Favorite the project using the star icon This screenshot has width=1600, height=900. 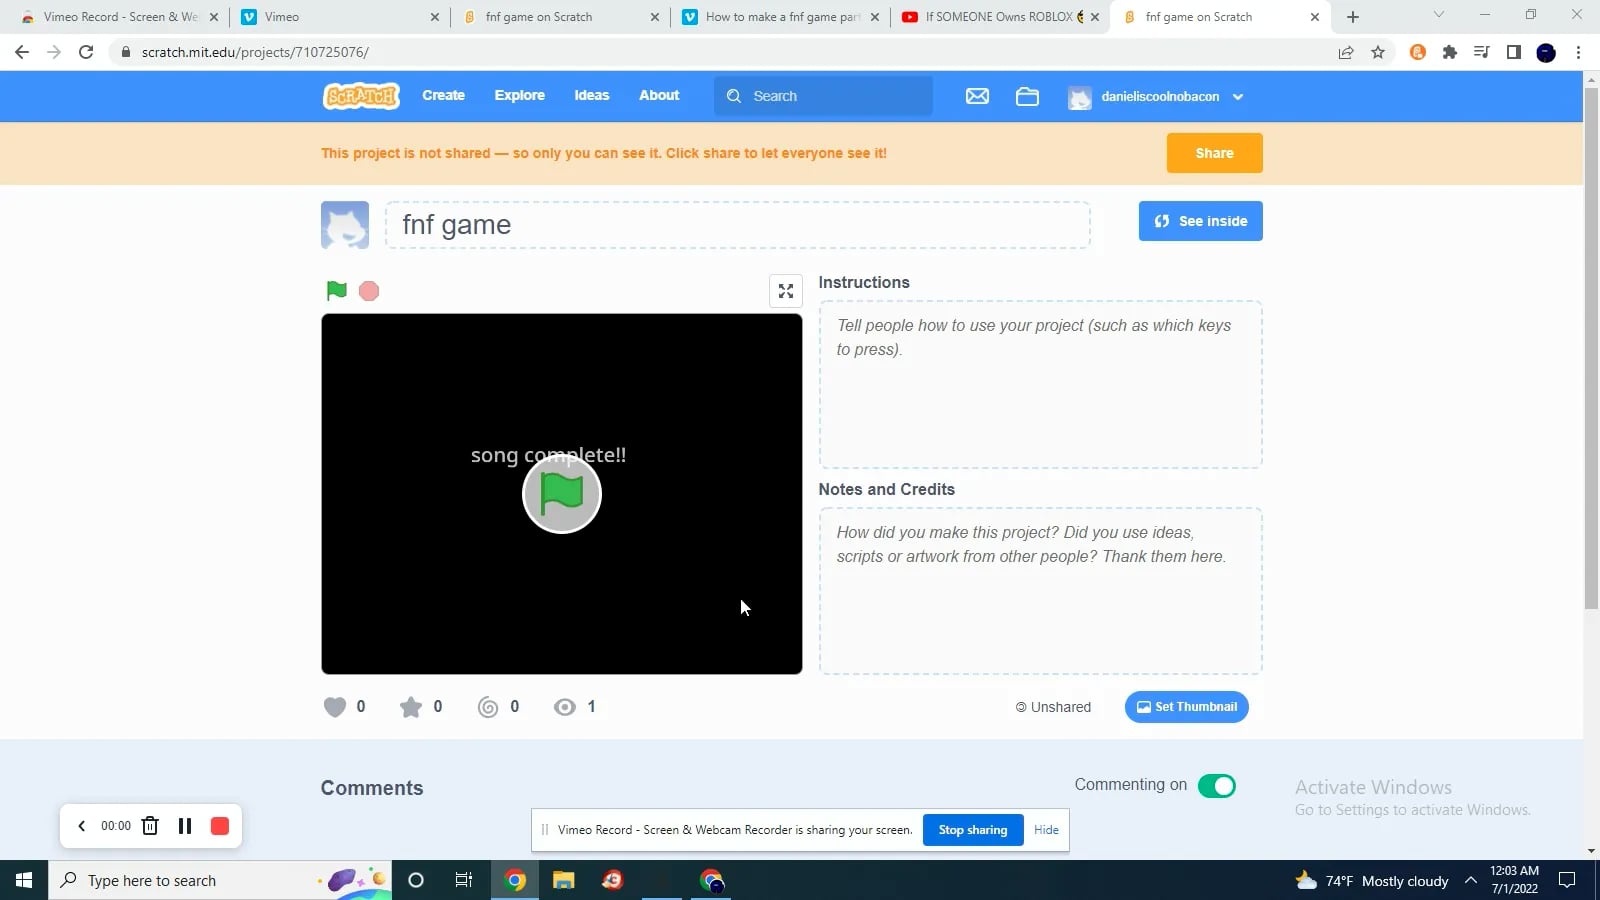coord(410,706)
